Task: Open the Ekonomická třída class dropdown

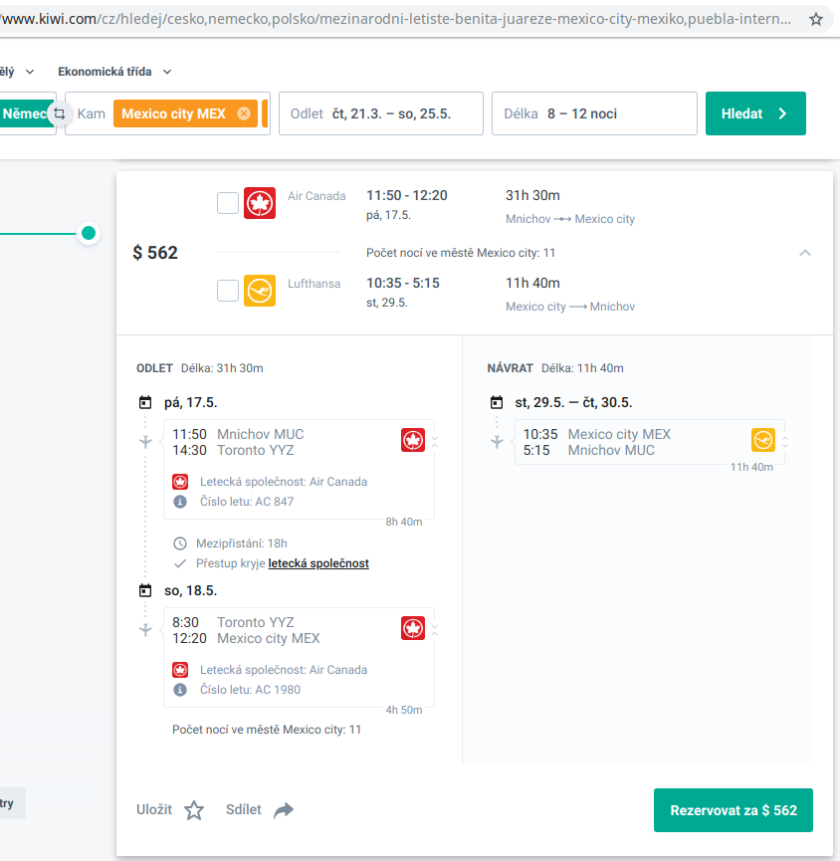Action: pyautogui.click(x=115, y=71)
